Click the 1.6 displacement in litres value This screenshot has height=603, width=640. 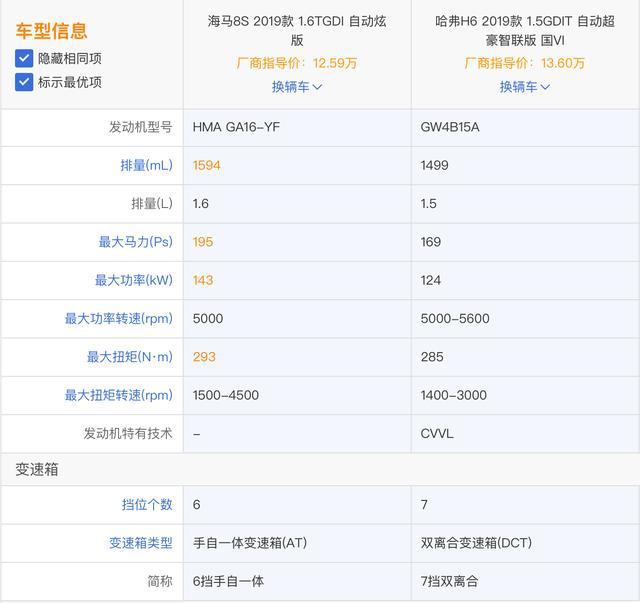tap(200, 203)
